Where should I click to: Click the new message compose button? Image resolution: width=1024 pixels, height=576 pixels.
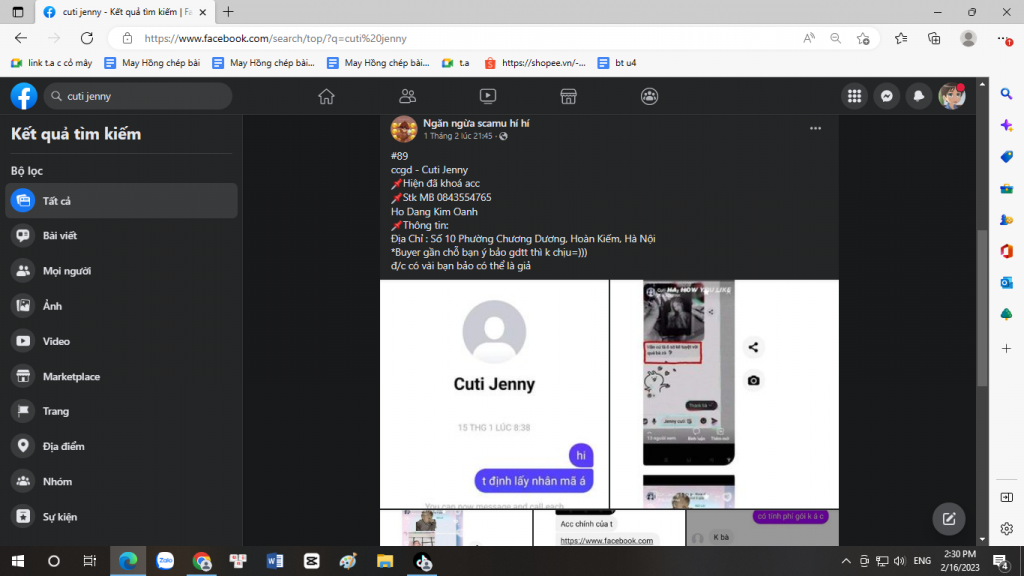click(949, 519)
